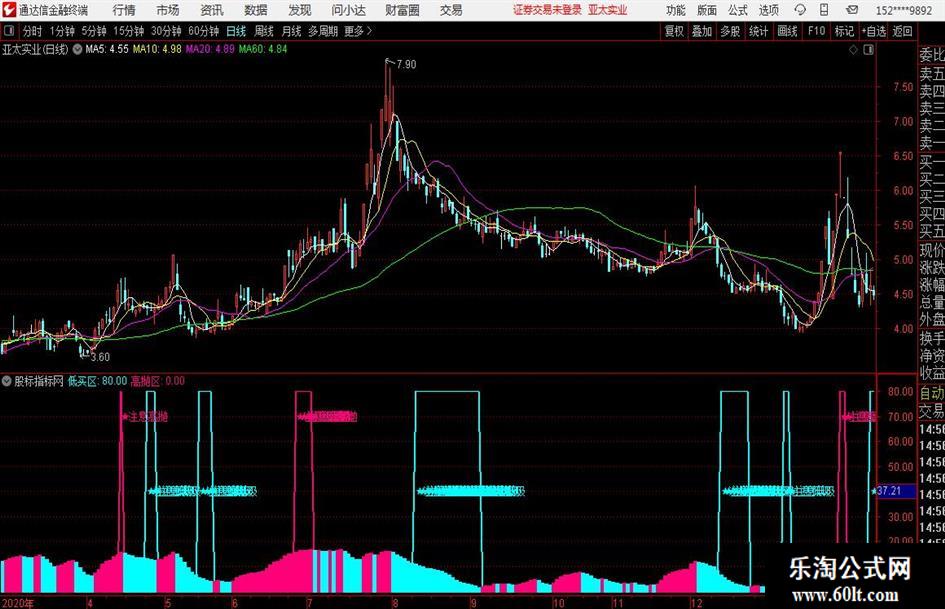Click the account number 152****9892
The image size is (945, 609).
[904, 10]
